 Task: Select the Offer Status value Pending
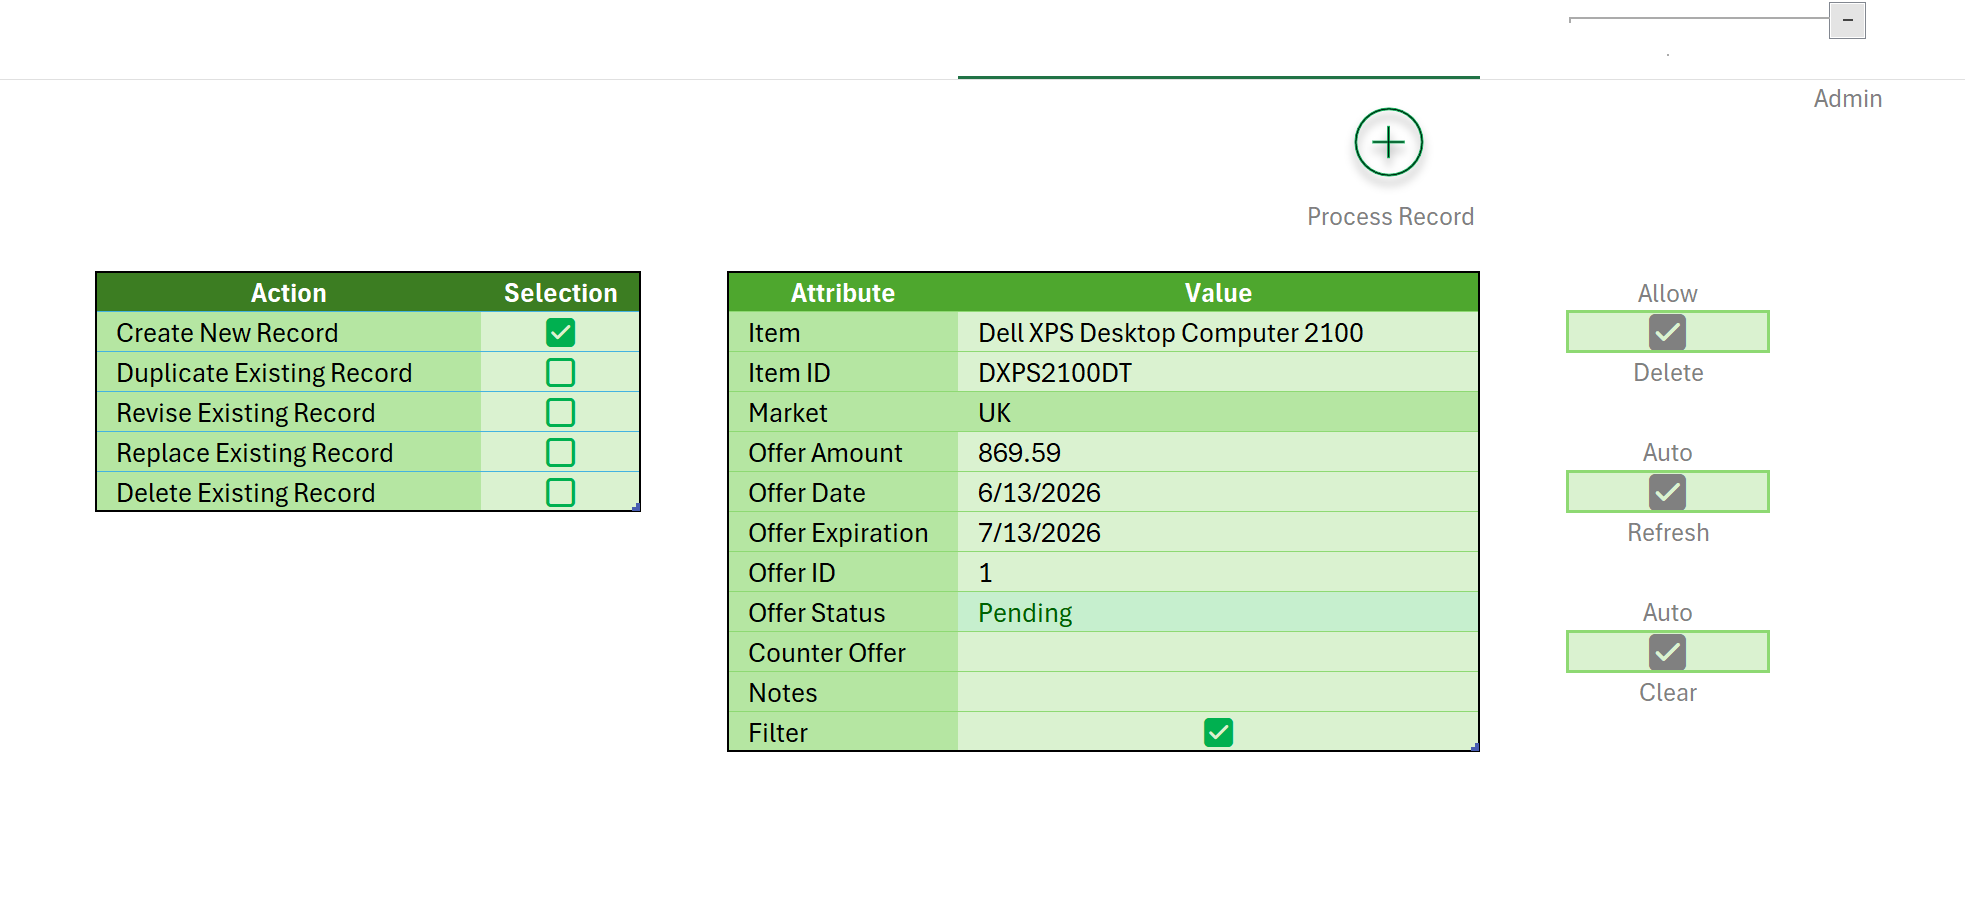(1025, 613)
